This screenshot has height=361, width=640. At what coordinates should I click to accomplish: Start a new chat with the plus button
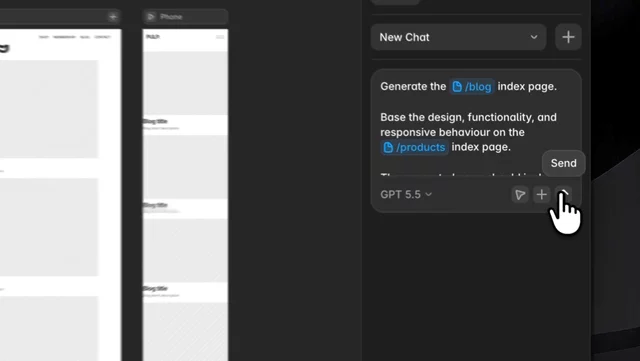click(x=568, y=37)
